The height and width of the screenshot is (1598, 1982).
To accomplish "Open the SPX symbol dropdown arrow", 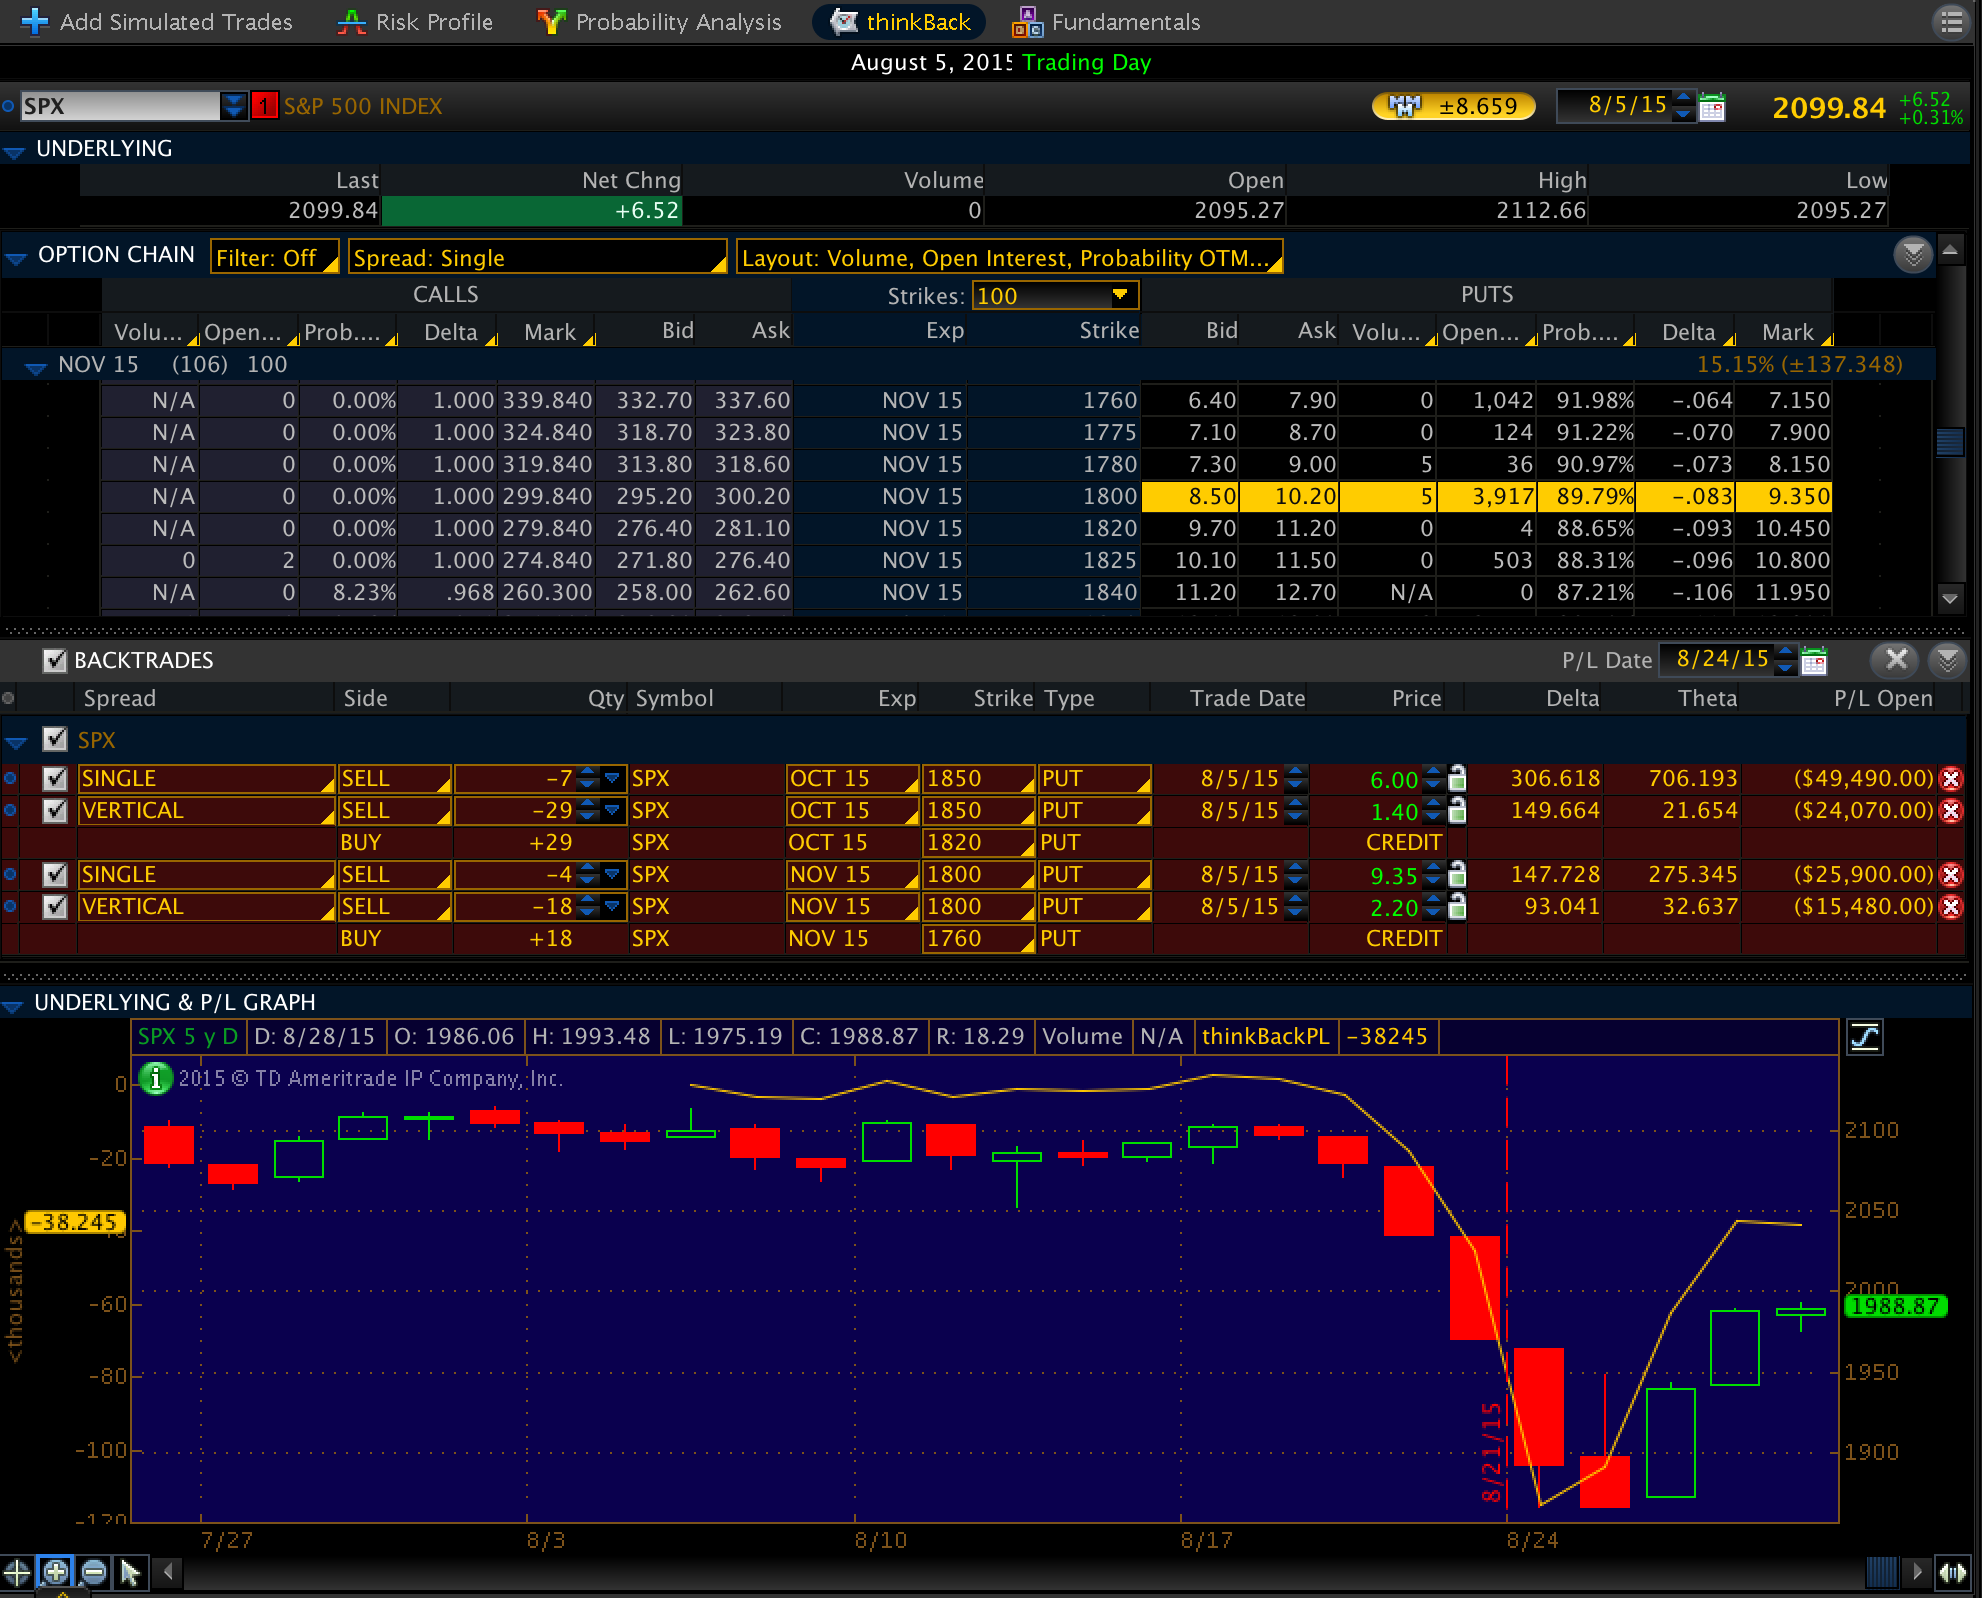I will click(233, 106).
